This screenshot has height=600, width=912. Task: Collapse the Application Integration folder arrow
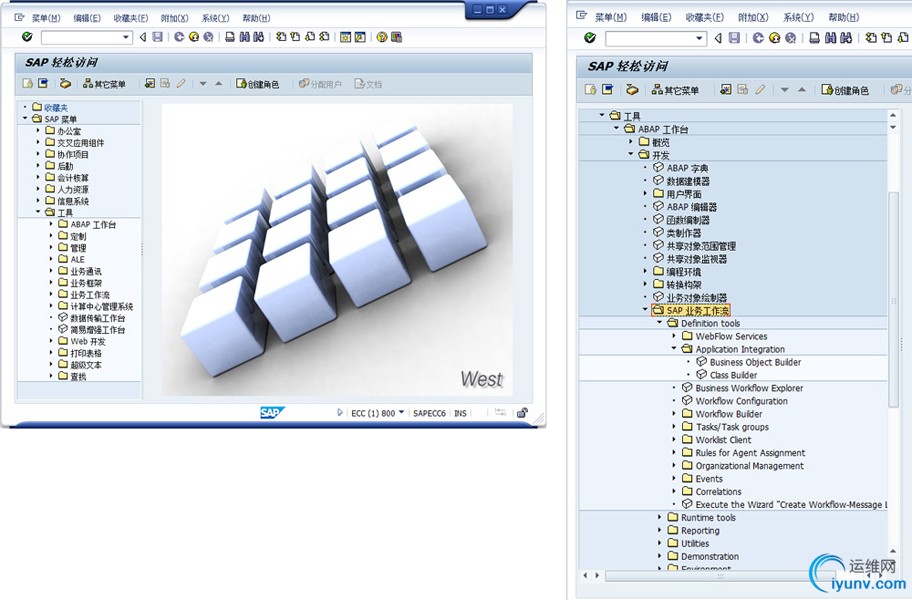[x=674, y=349]
